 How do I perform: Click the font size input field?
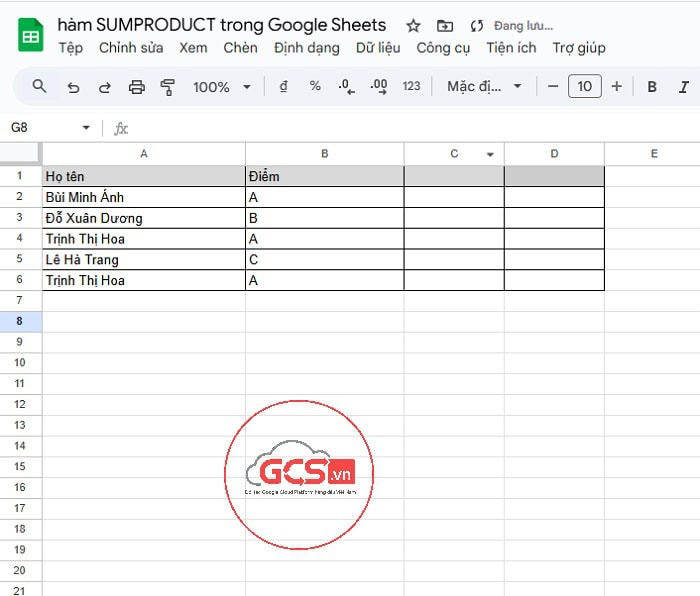[584, 87]
